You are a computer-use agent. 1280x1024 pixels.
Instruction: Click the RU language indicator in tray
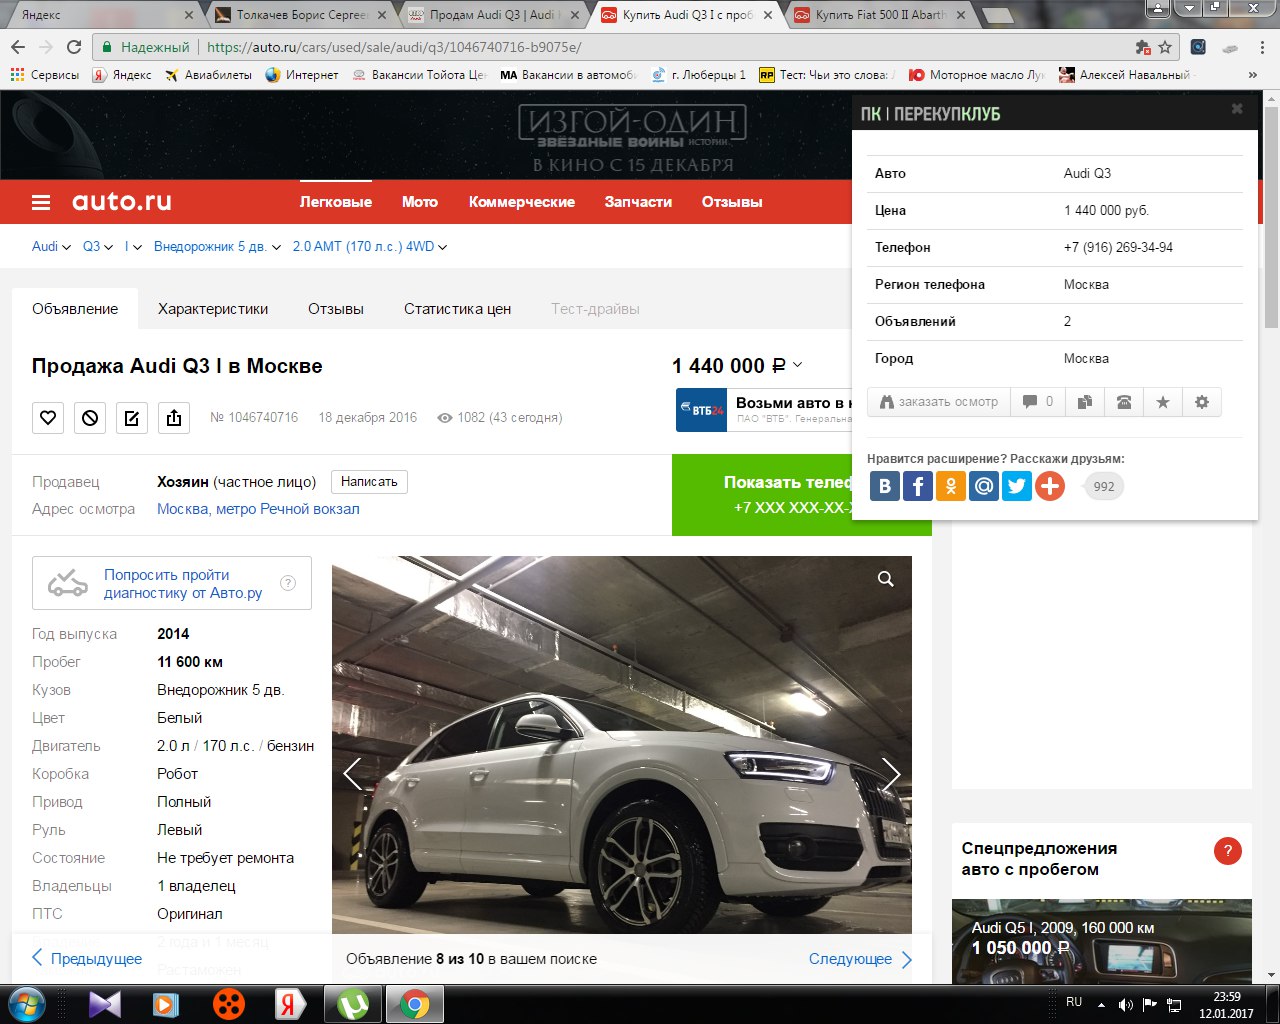1074,1002
